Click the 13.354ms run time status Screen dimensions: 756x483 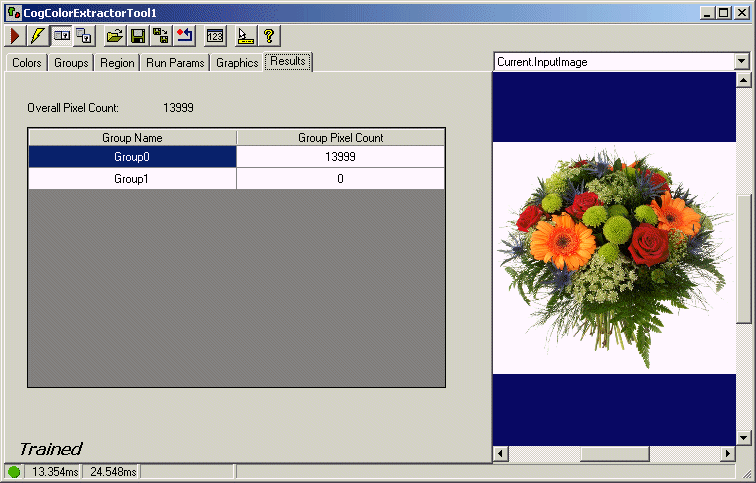pyautogui.click(x=54, y=472)
